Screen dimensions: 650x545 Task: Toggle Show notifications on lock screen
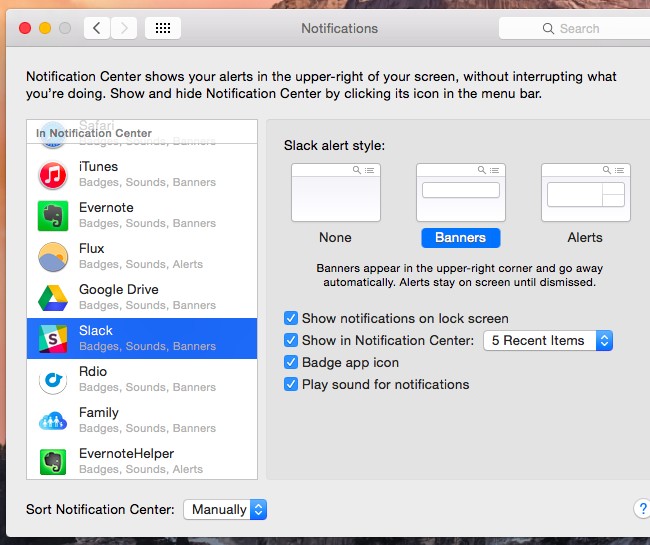click(x=291, y=318)
